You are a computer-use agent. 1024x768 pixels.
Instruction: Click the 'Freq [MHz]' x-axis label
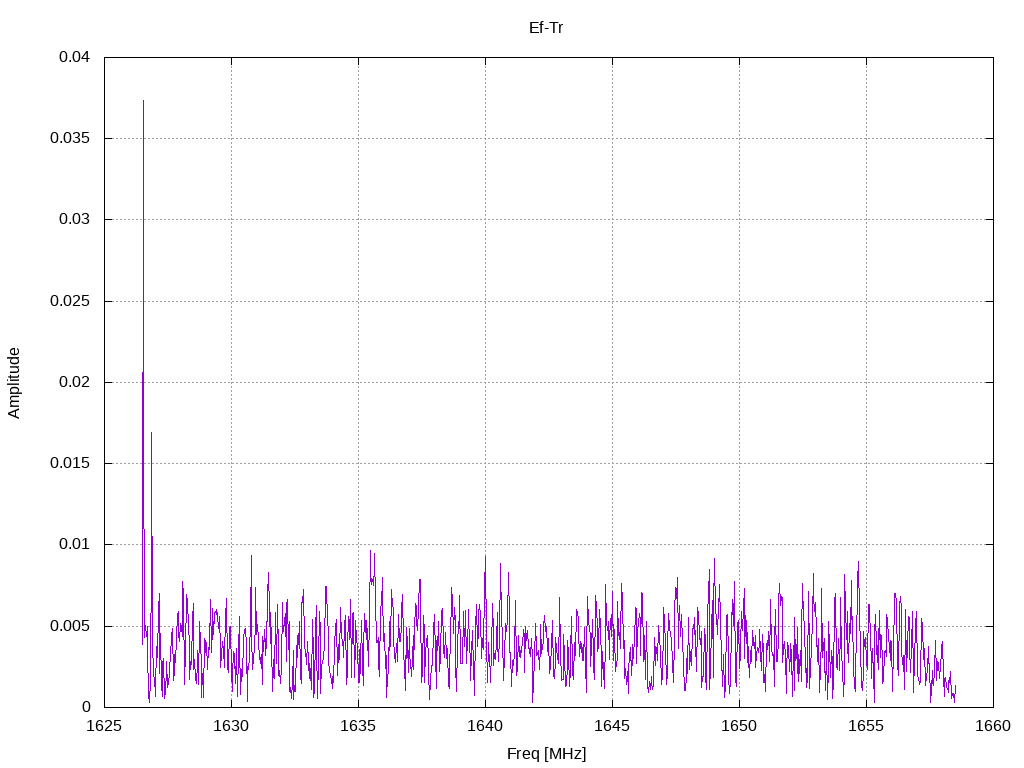tap(547, 754)
